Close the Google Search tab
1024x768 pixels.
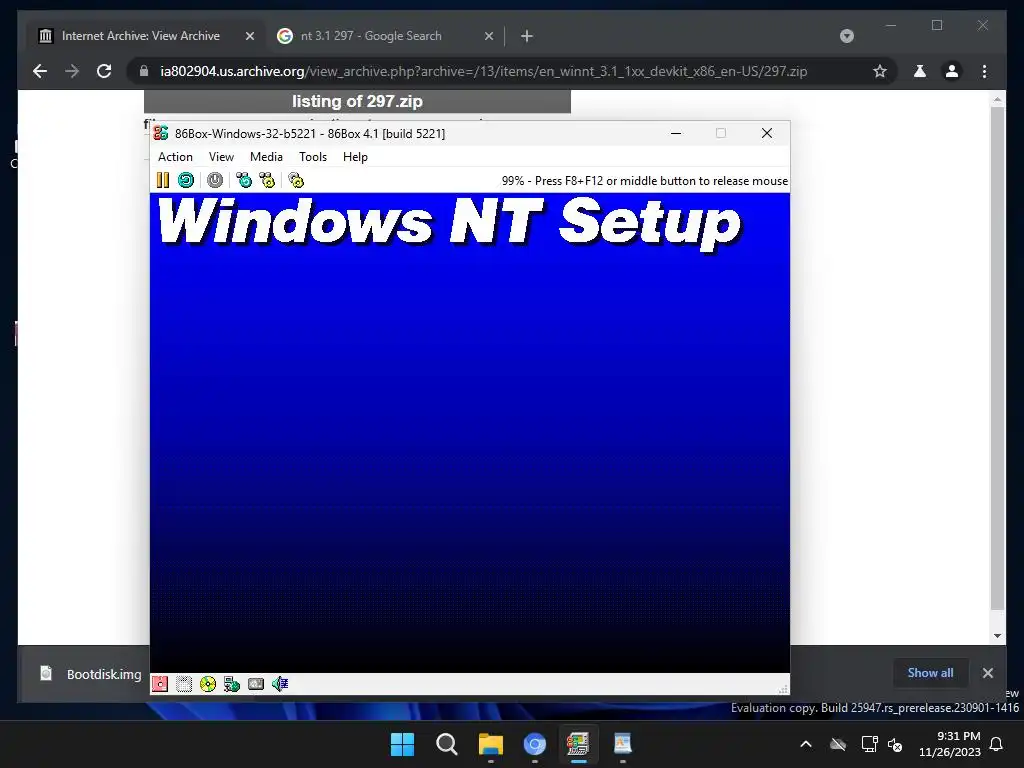point(488,36)
